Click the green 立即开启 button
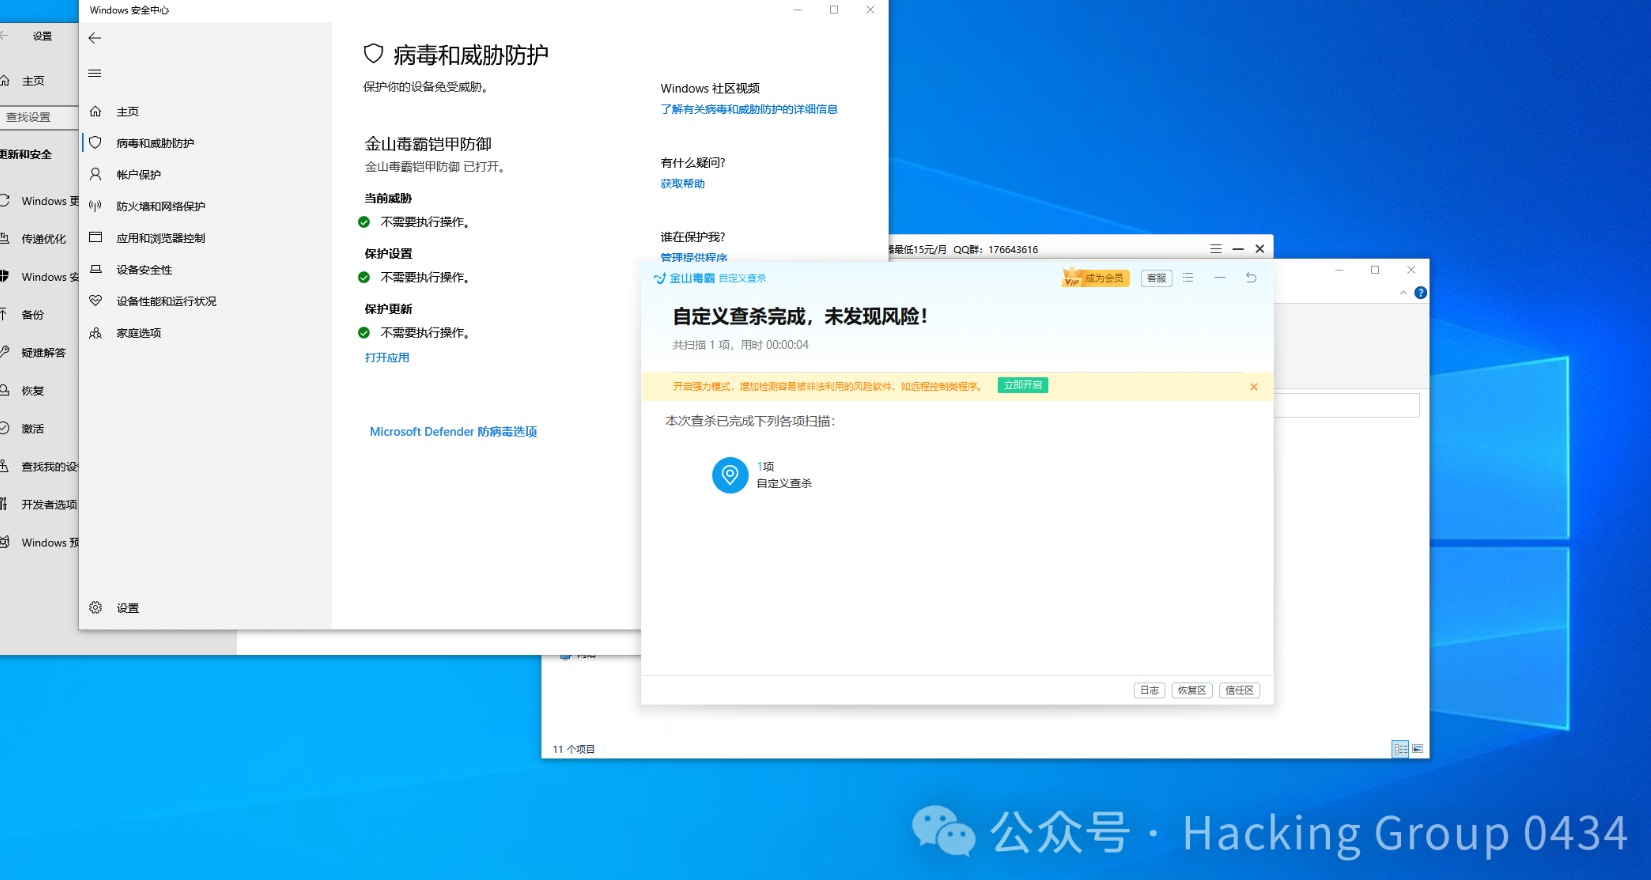 coord(1022,385)
